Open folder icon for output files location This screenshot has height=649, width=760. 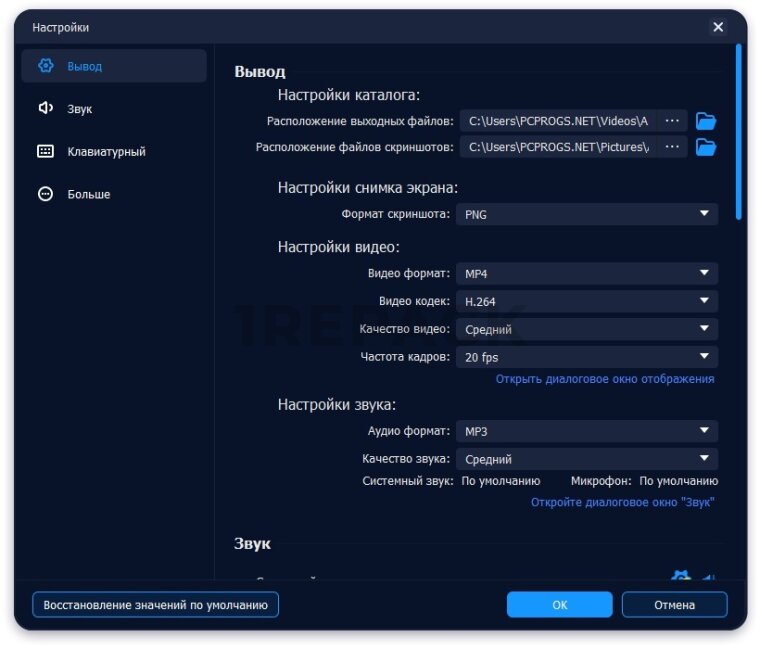706,121
